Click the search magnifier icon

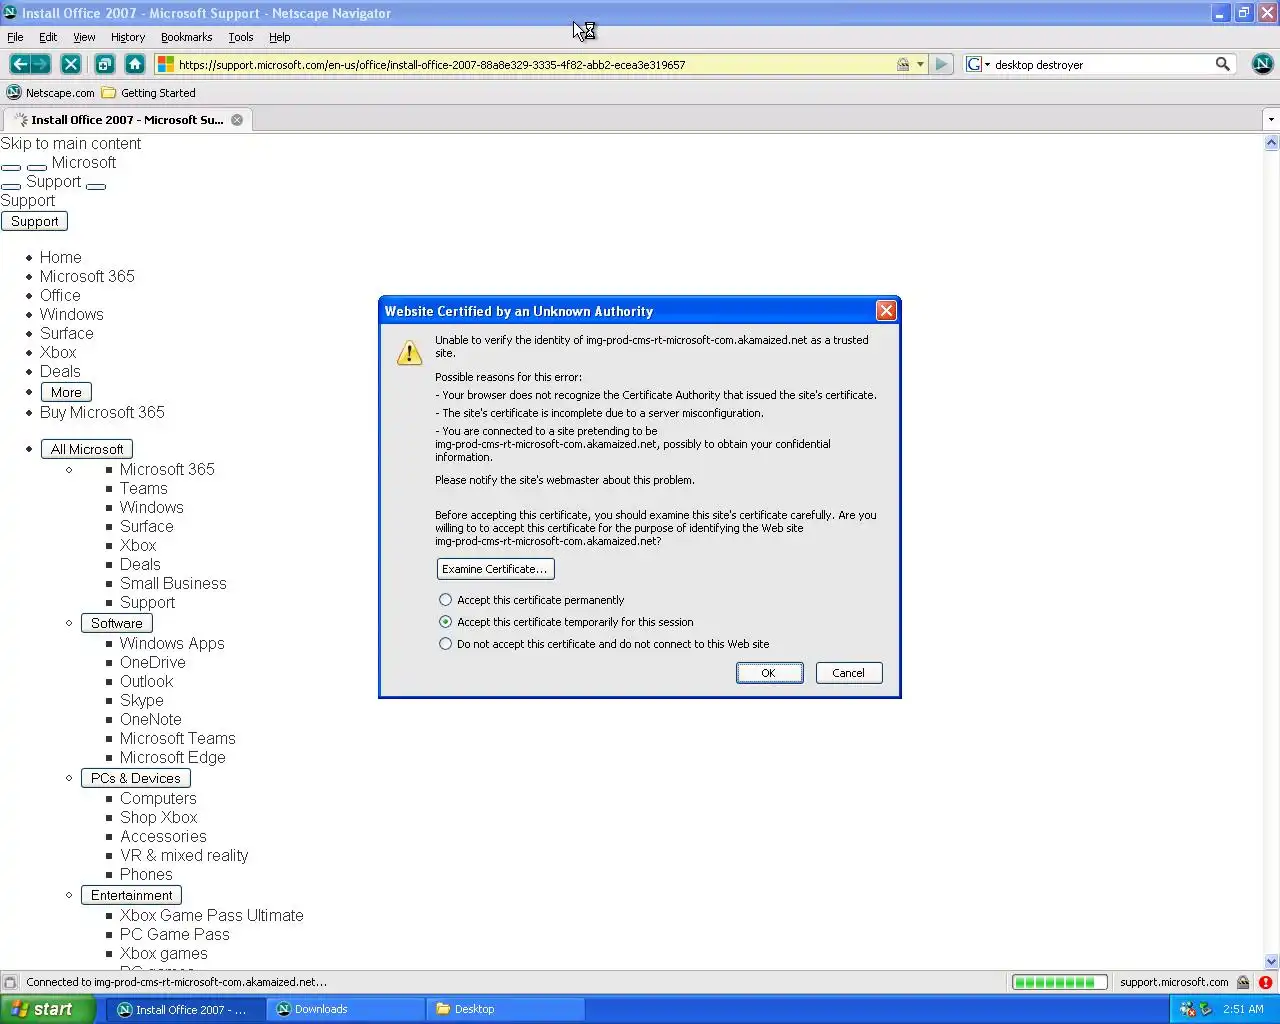pos(1222,64)
